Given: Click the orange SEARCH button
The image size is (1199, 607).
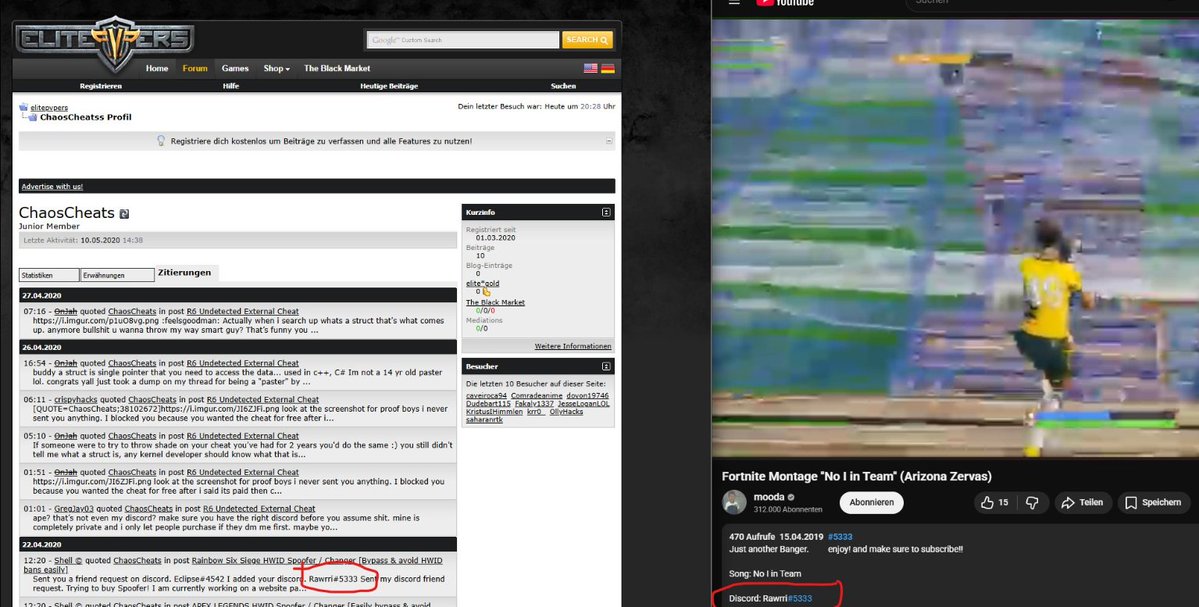Looking at the screenshot, I should click(587, 40).
